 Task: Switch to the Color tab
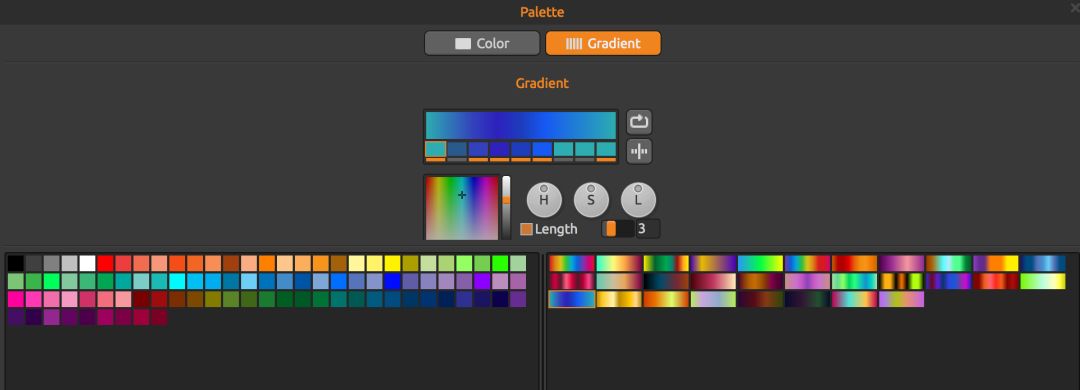coord(482,43)
